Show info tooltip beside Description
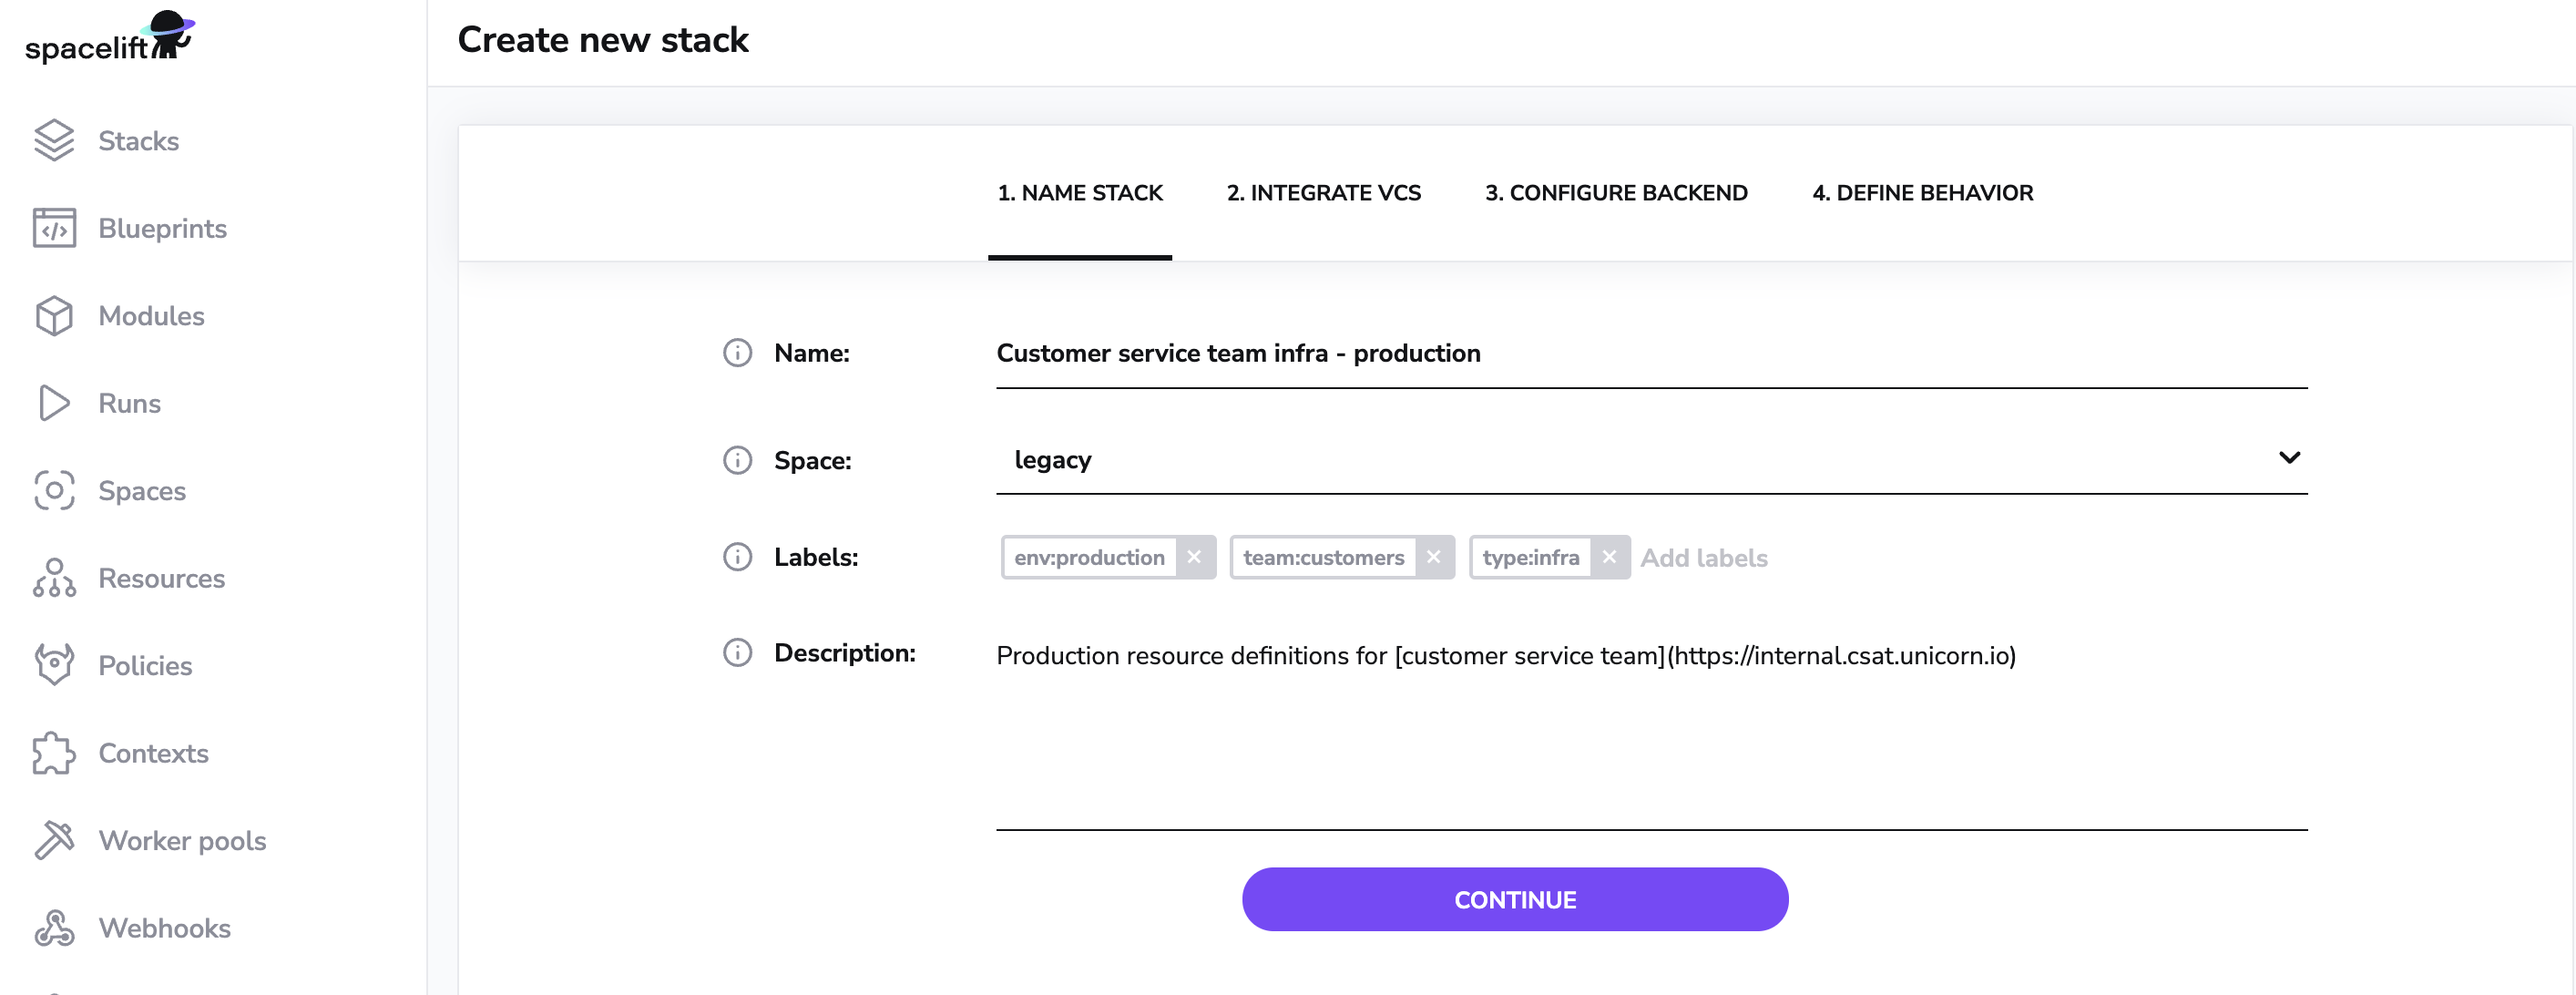Image resolution: width=2576 pixels, height=995 pixels. pyautogui.click(x=737, y=653)
